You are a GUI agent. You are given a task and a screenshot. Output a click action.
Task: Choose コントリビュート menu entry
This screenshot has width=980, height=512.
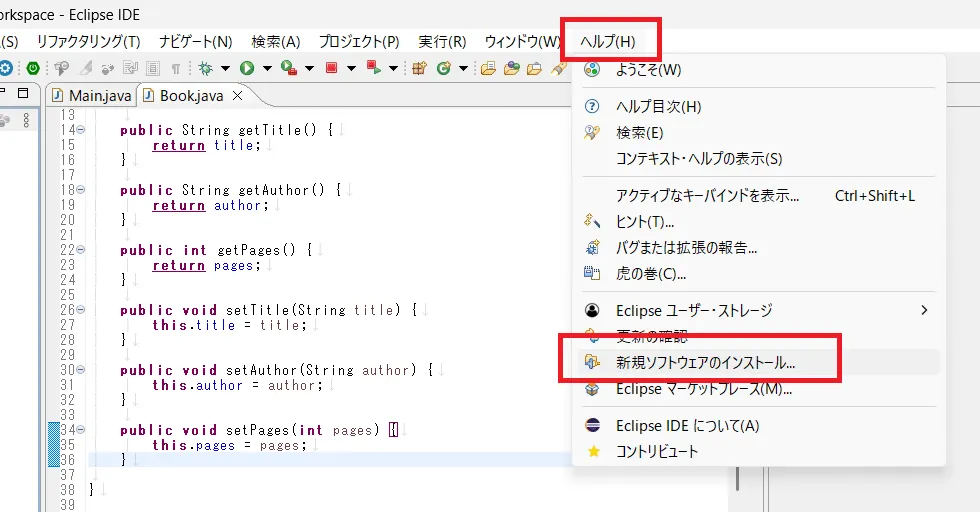tap(759, 451)
